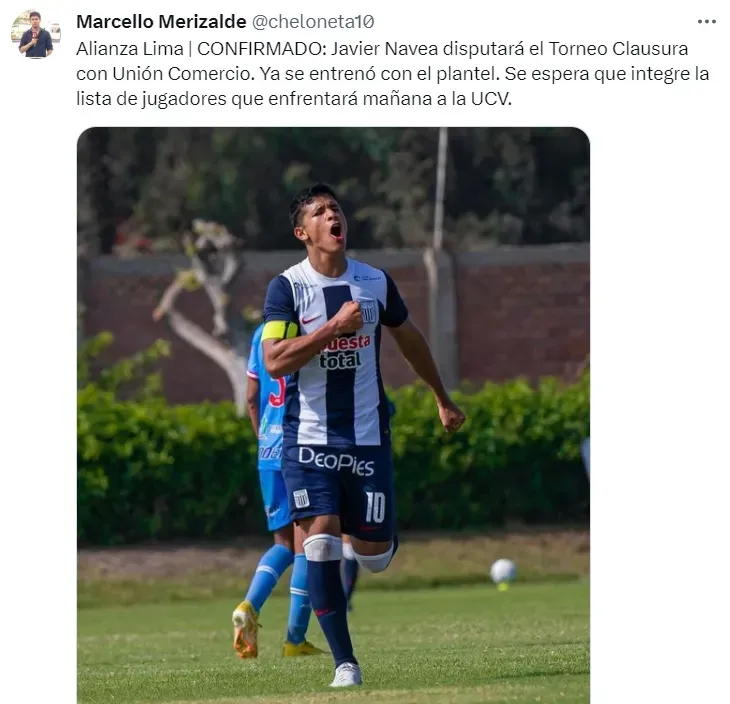Click the light-blue kit player behind
Image resolution: width=730 pixels, height=704 pixels.
click(270, 489)
